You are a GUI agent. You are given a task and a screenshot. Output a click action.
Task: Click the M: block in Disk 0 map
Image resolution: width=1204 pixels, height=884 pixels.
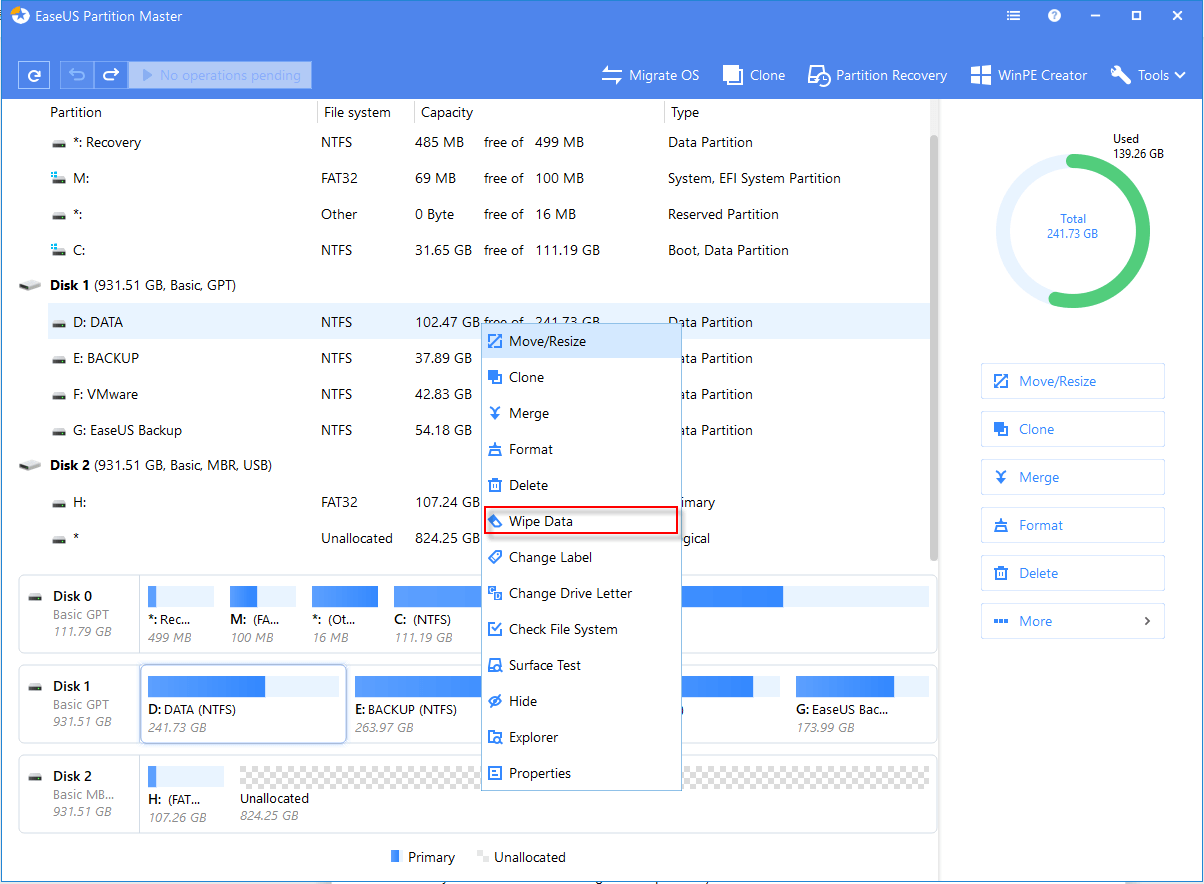(262, 615)
